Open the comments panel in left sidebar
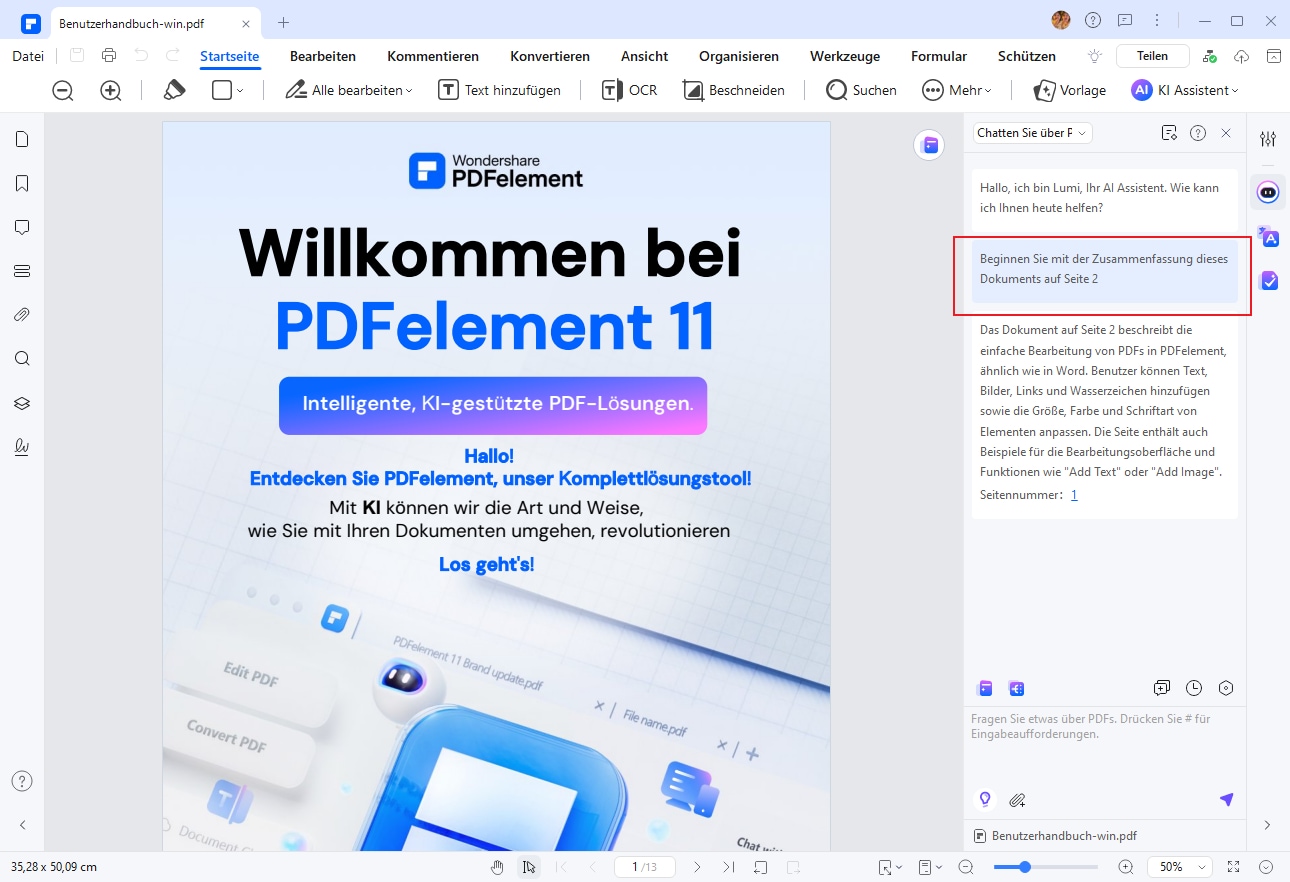This screenshot has width=1290, height=882. (22, 227)
